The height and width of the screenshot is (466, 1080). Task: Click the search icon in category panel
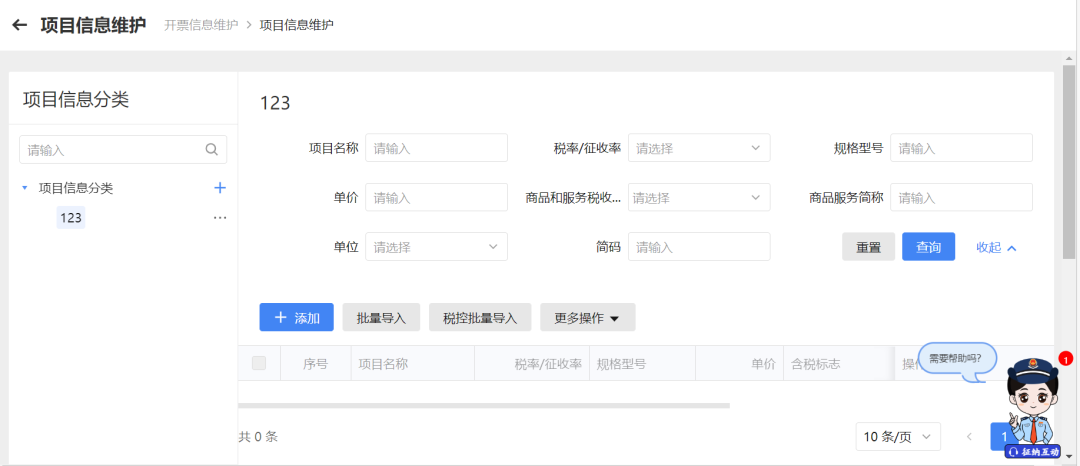point(212,150)
